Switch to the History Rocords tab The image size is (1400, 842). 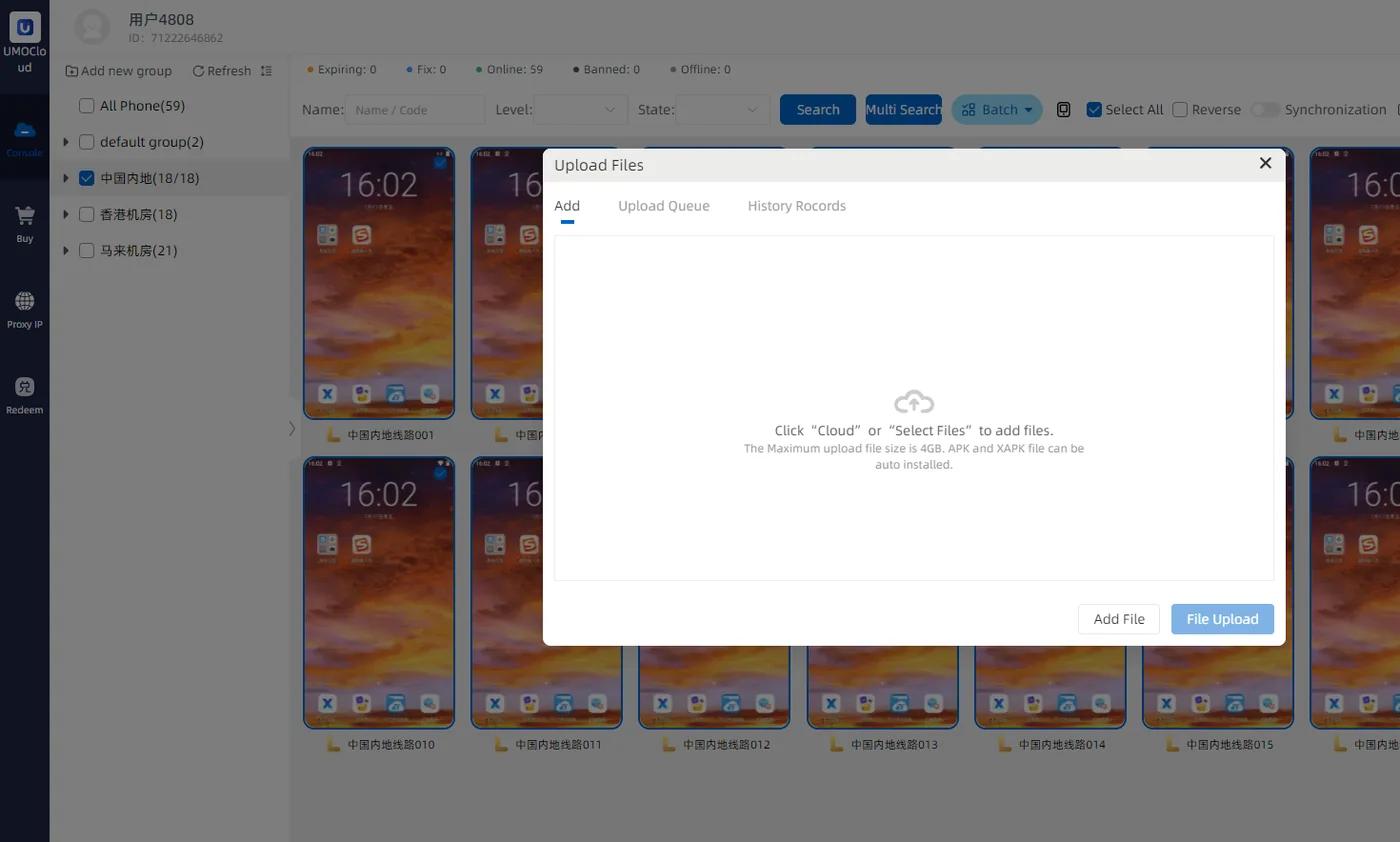797,206
